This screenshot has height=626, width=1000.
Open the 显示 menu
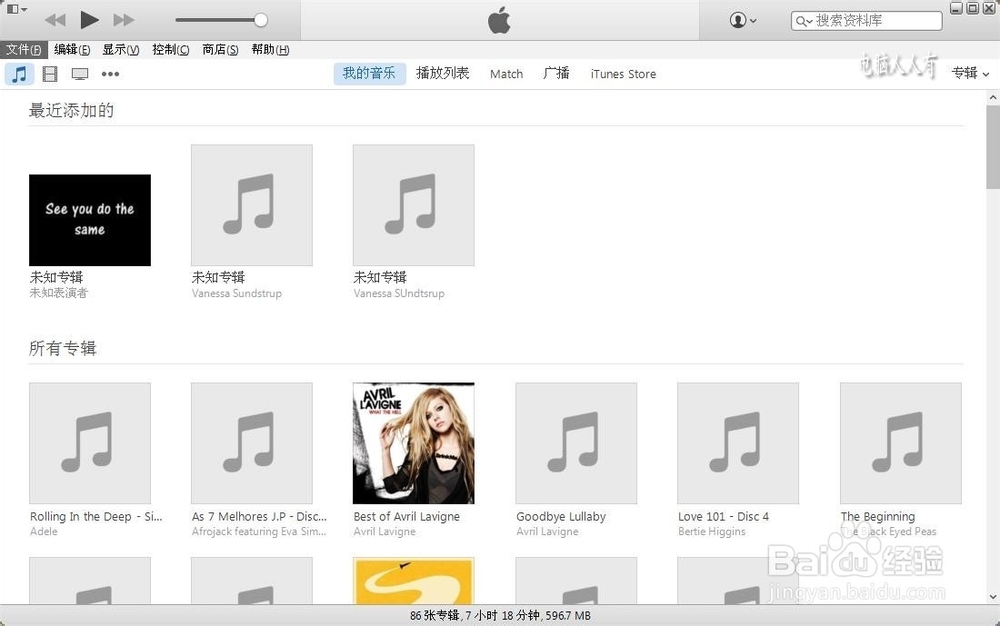tap(121, 50)
